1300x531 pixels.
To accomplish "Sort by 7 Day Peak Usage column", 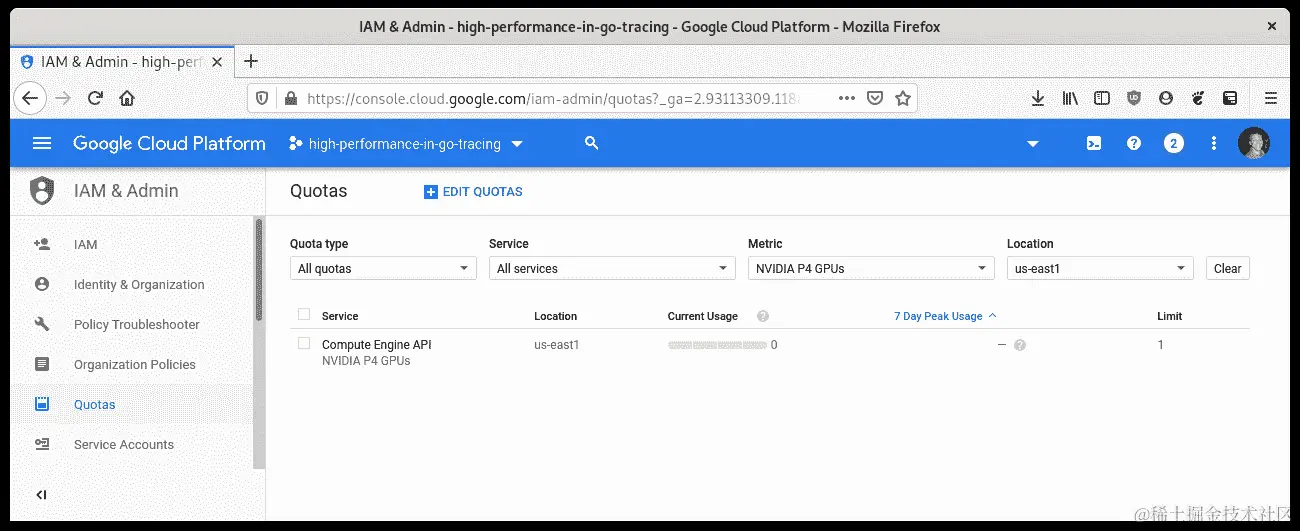I will (x=945, y=316).
